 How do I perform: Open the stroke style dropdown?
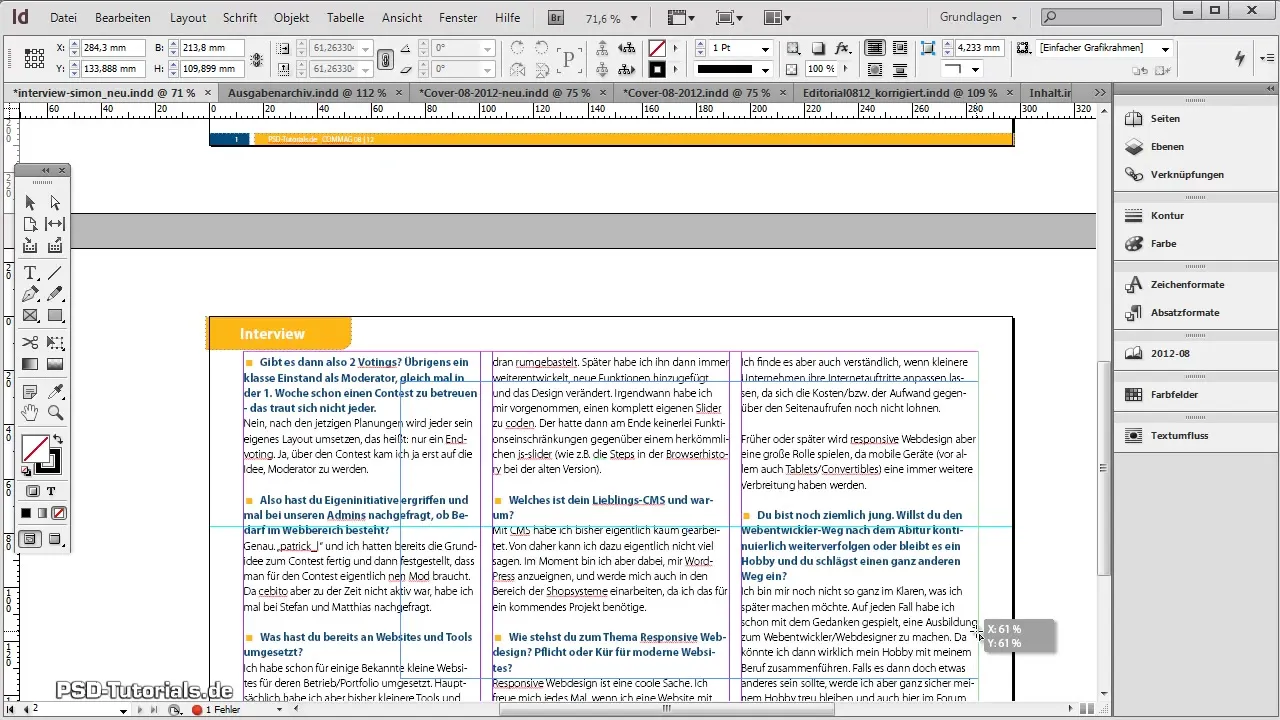pos(765,69)
